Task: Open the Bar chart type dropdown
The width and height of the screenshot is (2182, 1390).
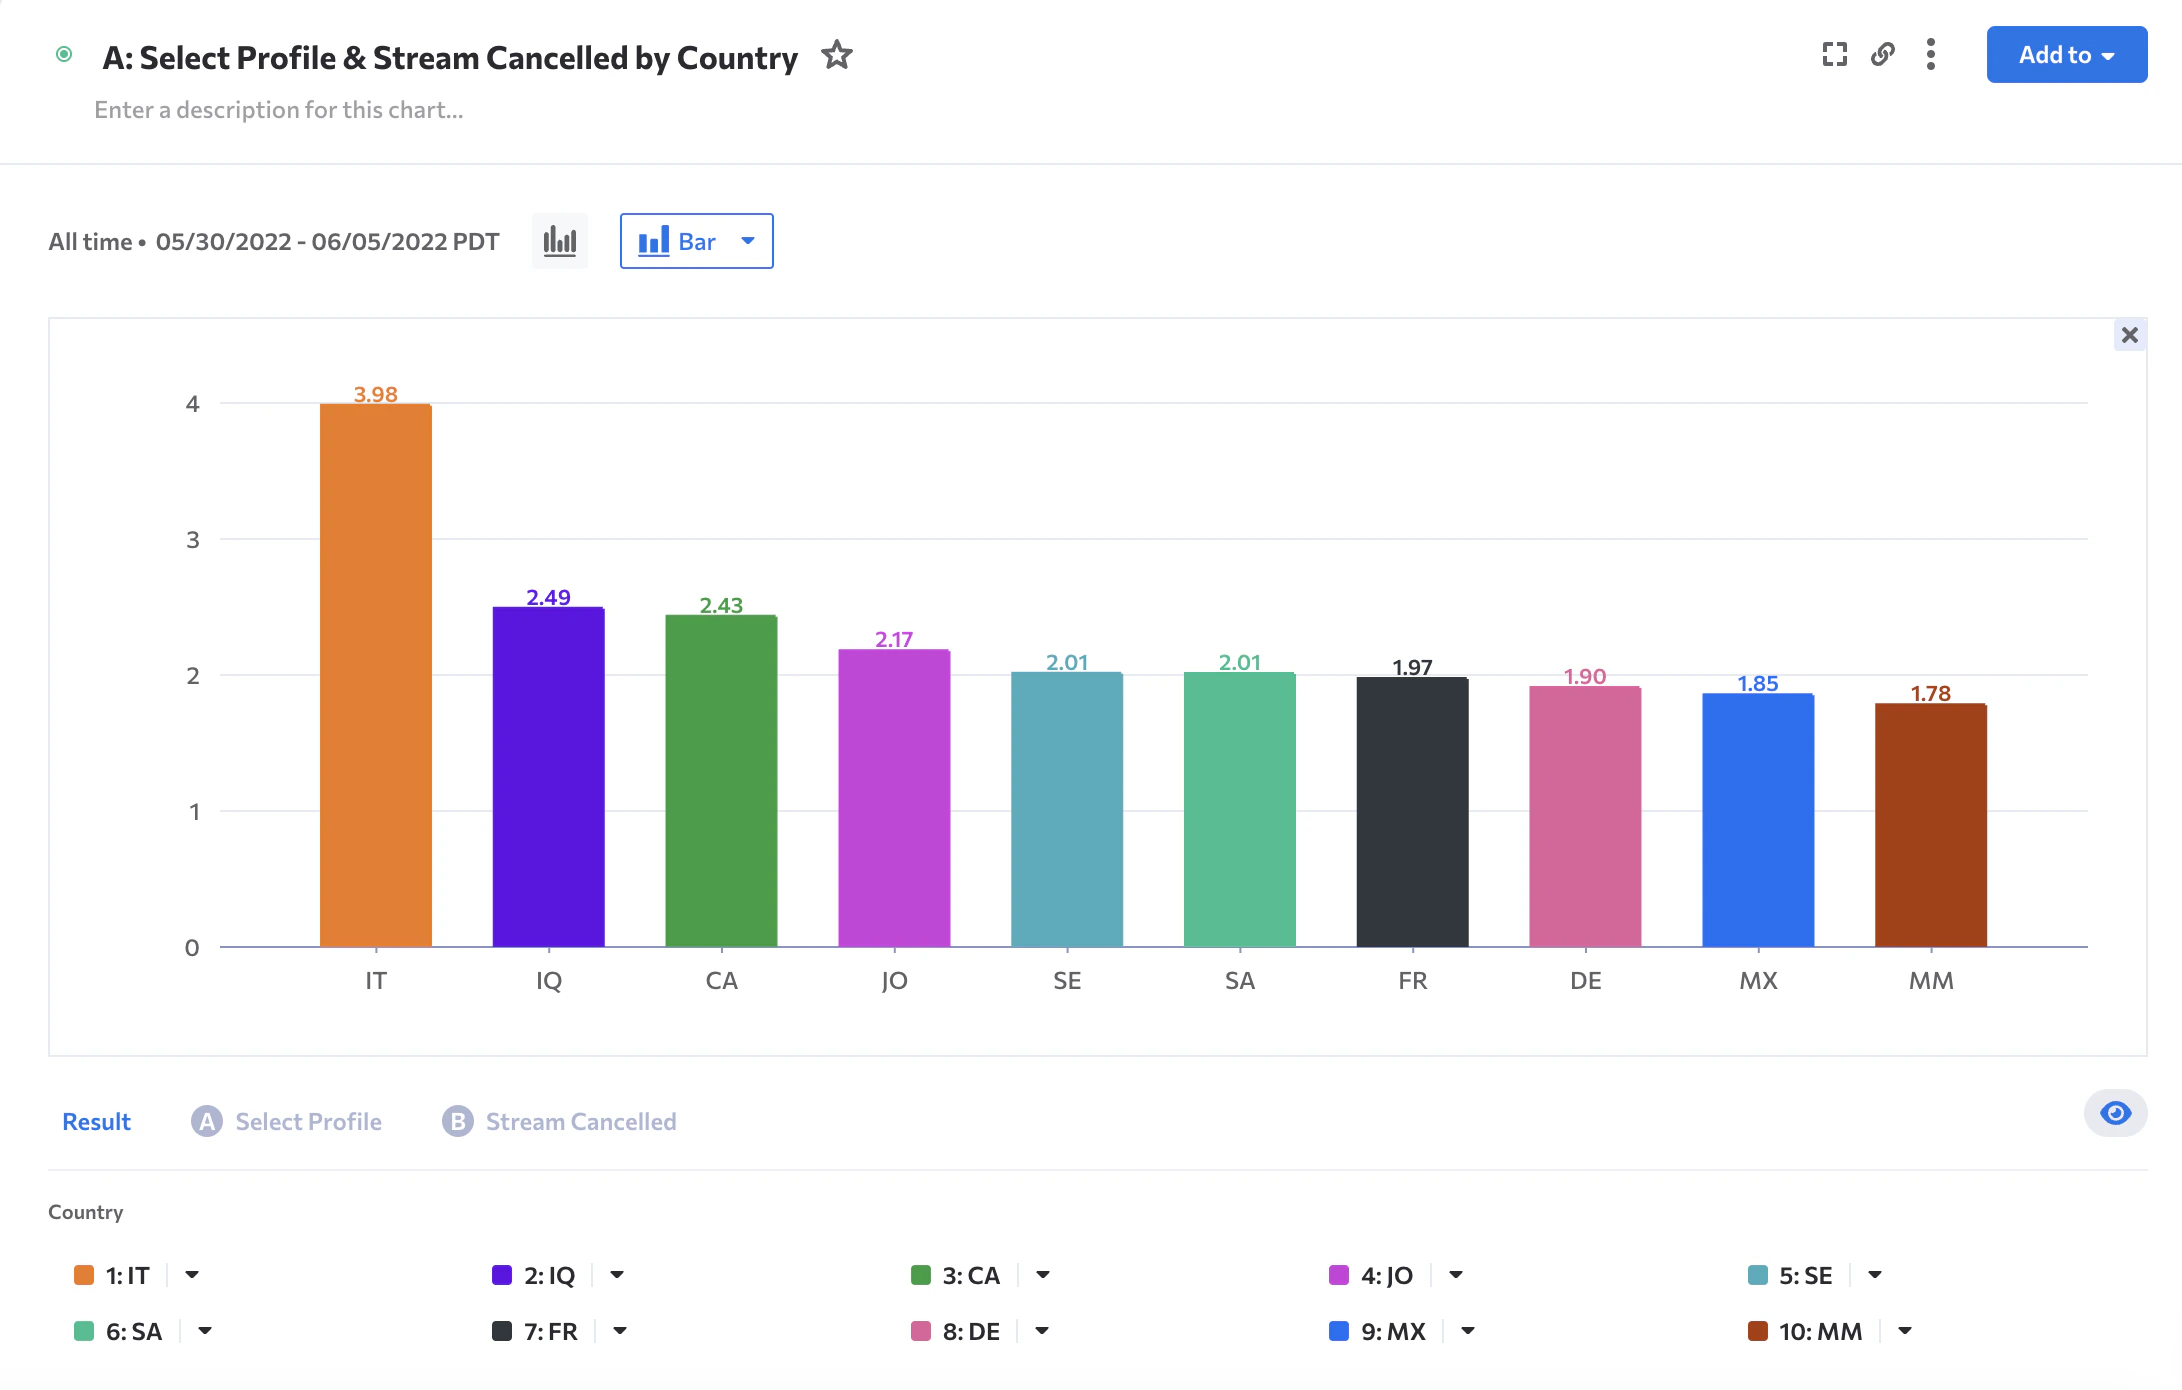Action: (696, 241)
